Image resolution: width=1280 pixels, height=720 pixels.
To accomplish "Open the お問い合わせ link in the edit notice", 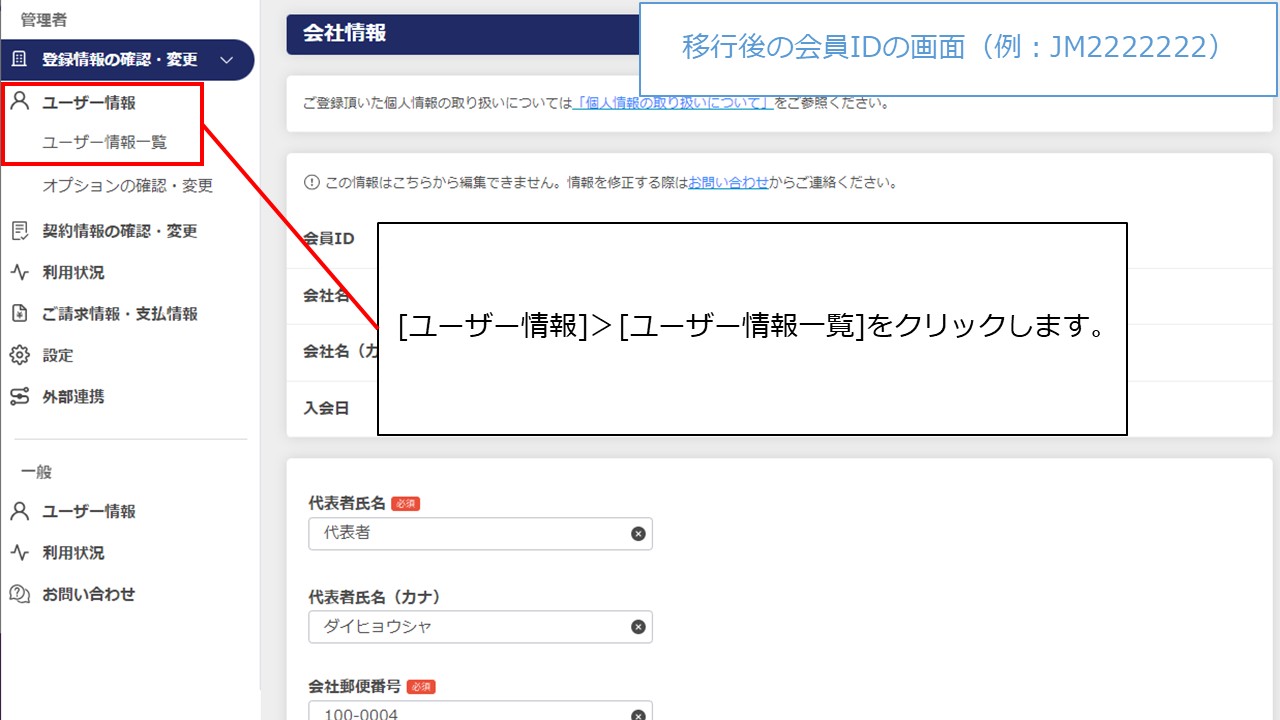I will (x=728, y=183).
